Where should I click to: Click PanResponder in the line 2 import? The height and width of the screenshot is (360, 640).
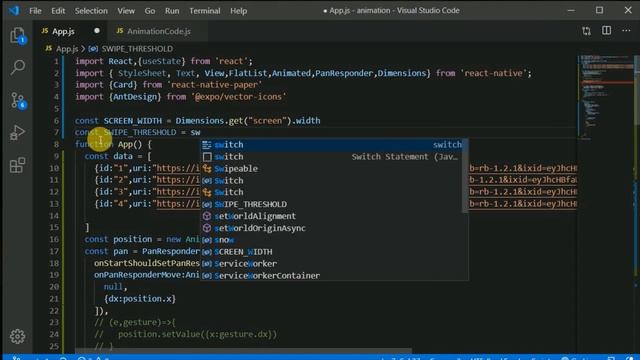344,73
